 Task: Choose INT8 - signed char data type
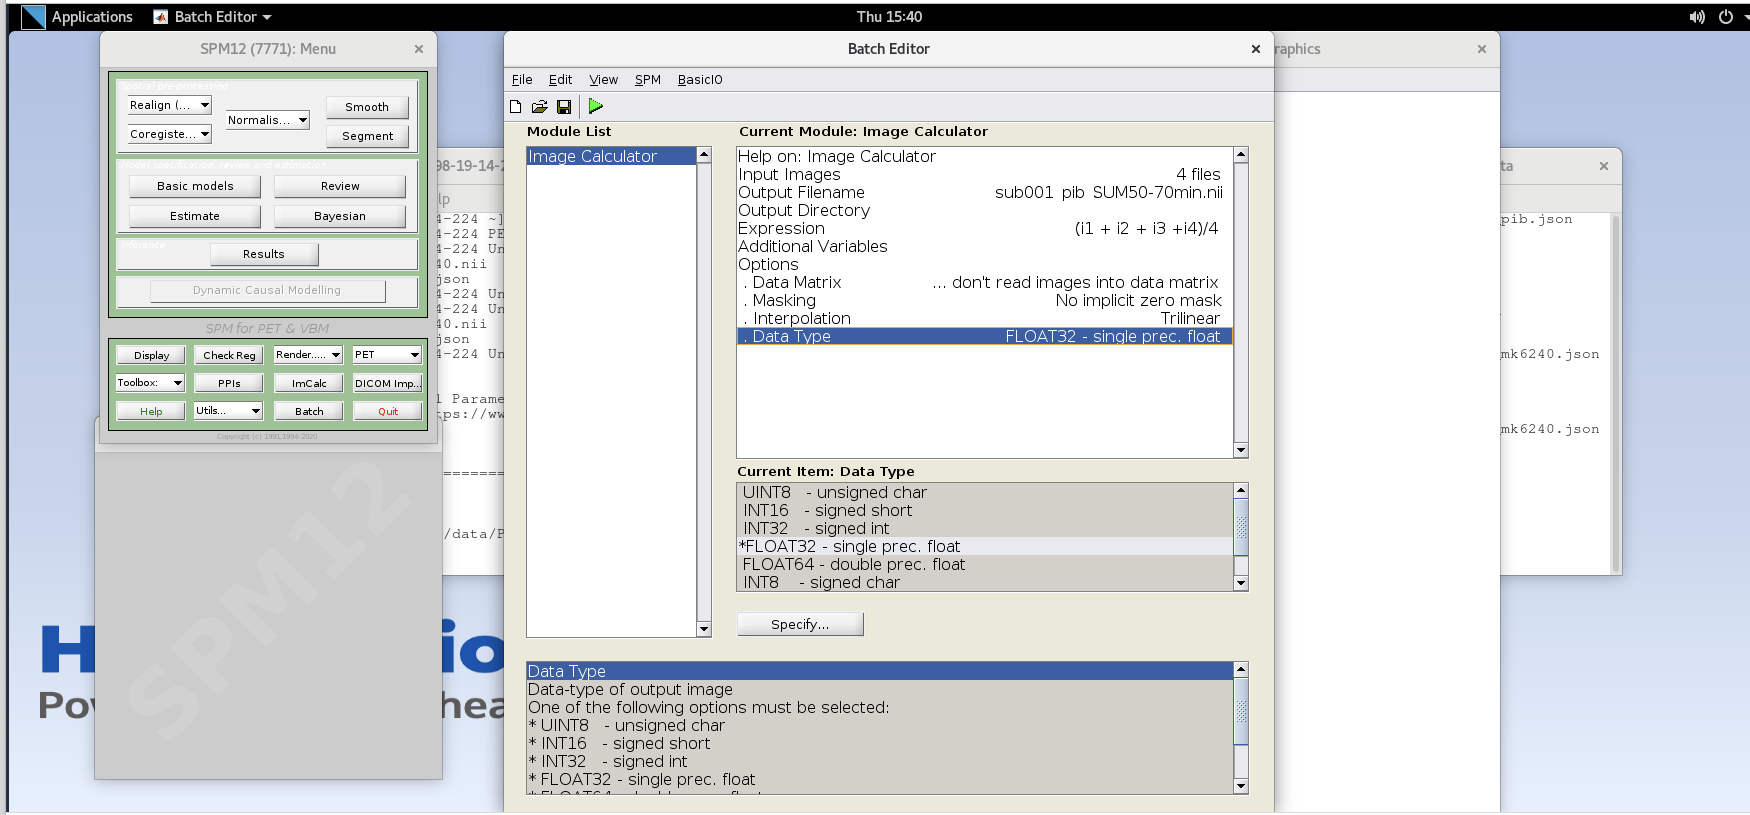985,582
